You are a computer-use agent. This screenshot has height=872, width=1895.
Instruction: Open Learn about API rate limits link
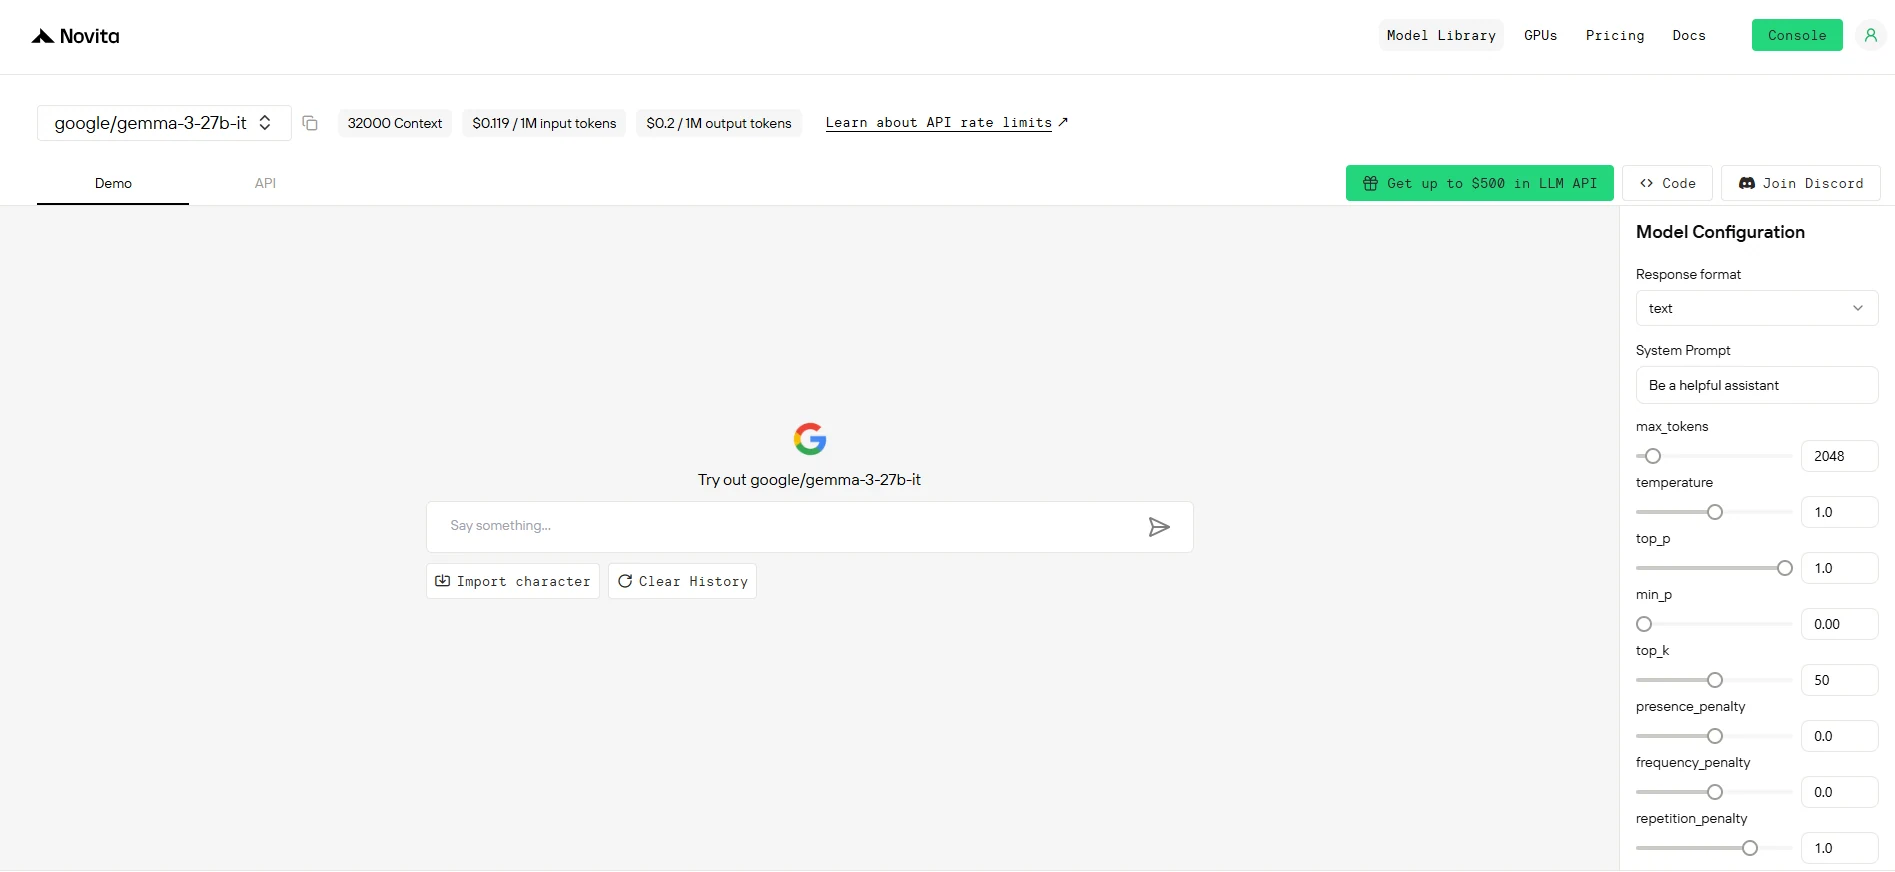(x=947, y=122)
